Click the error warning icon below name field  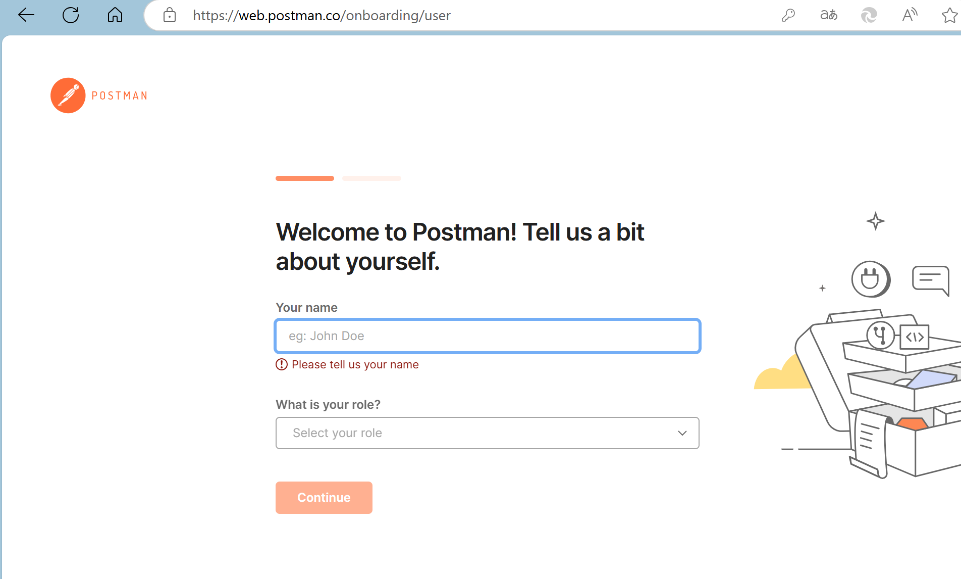pos(281,364)
